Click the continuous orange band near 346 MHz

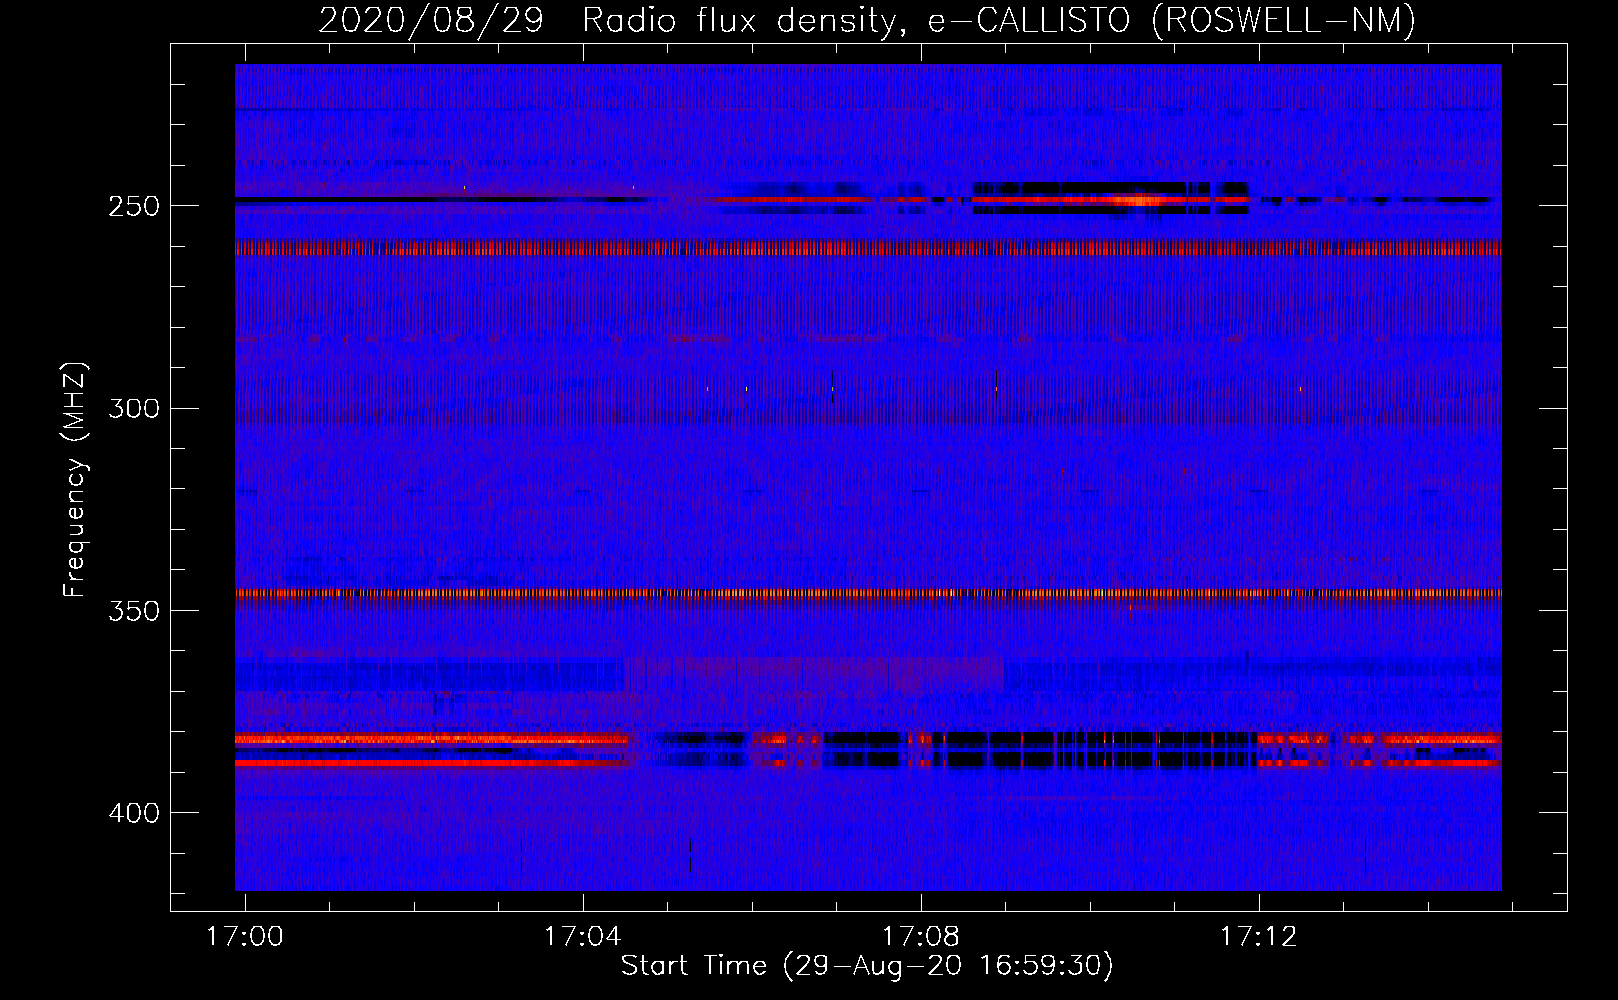[x=868, y=593]
